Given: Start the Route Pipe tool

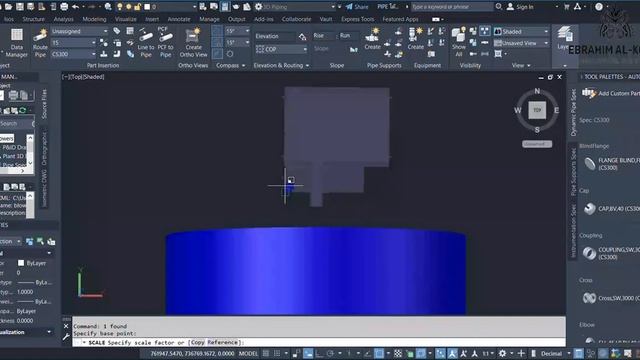Looking at the screenshot, I should click(40, 42).
